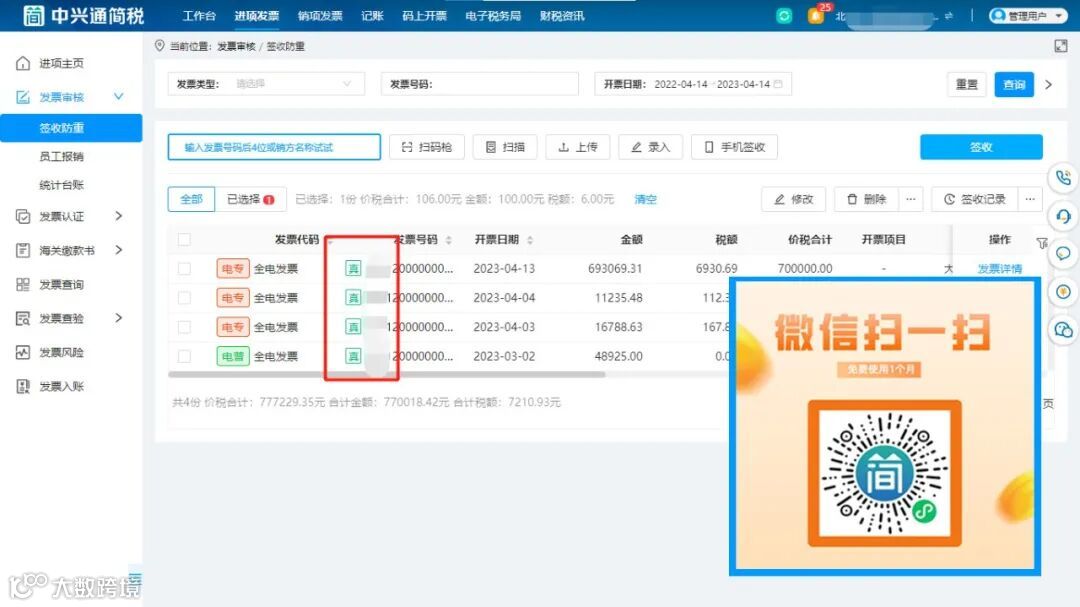The height and width of the screenshot is (607, 1080).
Task: Expand more search filters arrow beside 查询
Action: pyautogui.click(x=1048, y=85)
